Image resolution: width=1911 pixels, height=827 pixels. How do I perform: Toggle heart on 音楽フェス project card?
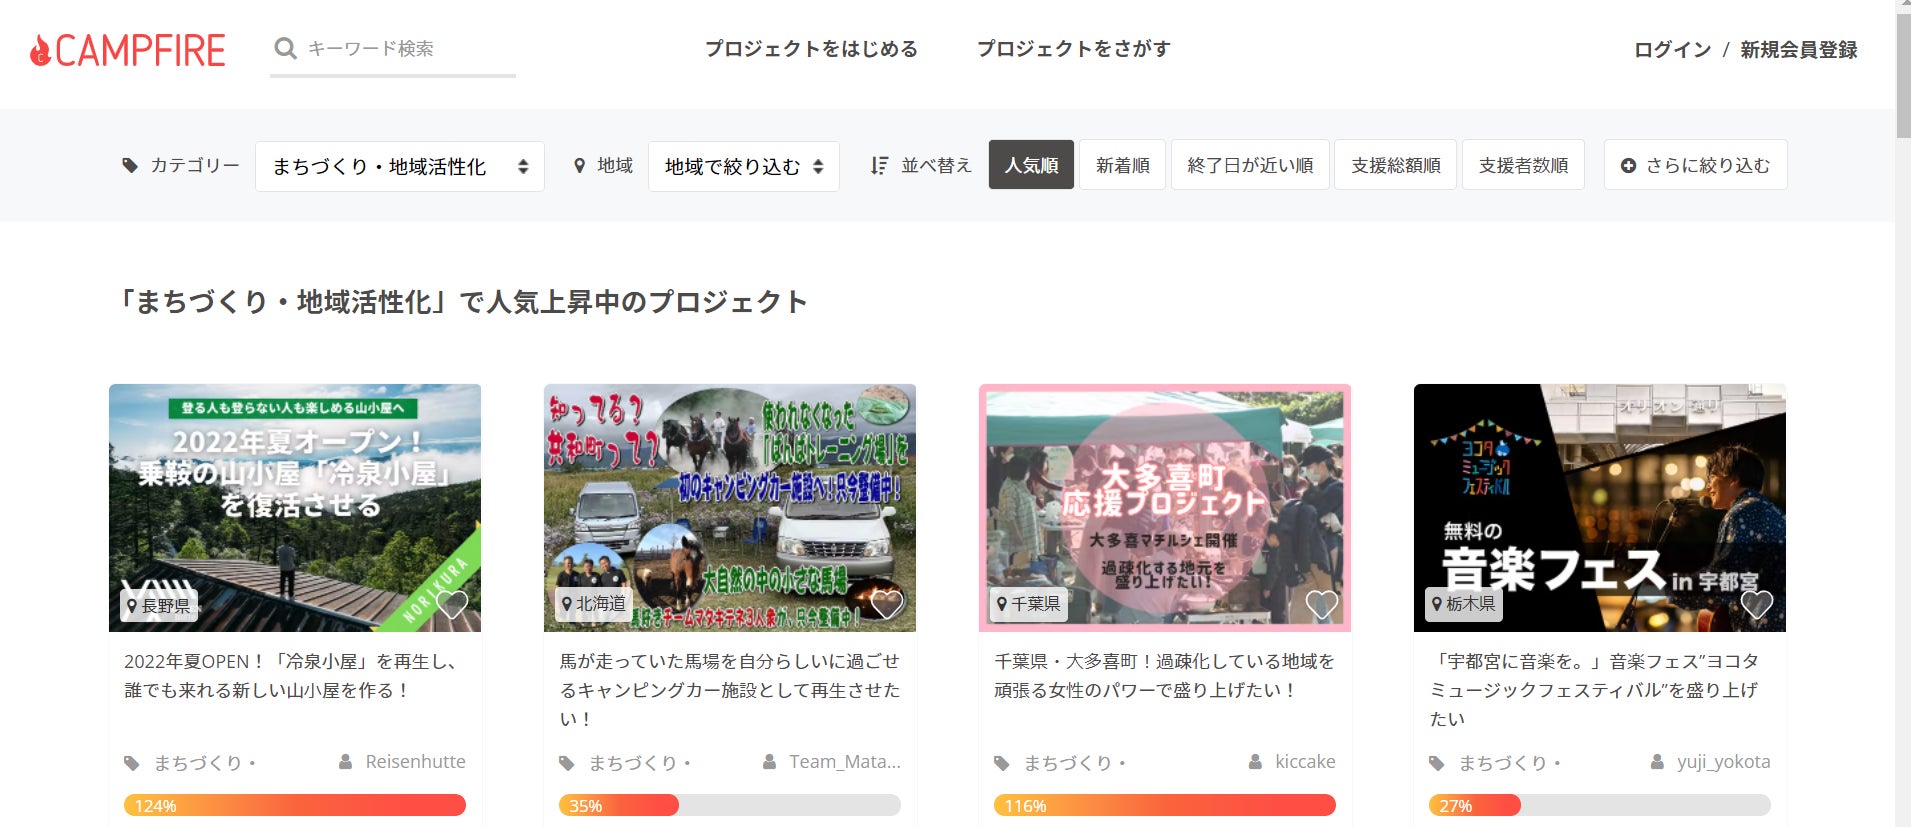pyautogui.click(x=1757, y=604)
